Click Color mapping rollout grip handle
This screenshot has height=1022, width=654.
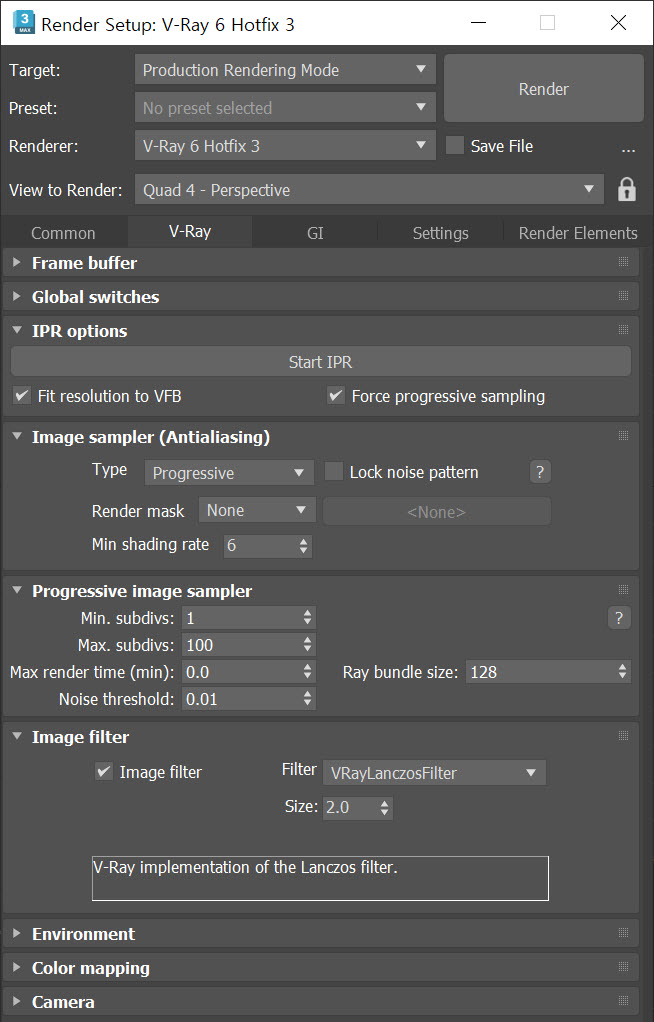click(x=623, y=967)
